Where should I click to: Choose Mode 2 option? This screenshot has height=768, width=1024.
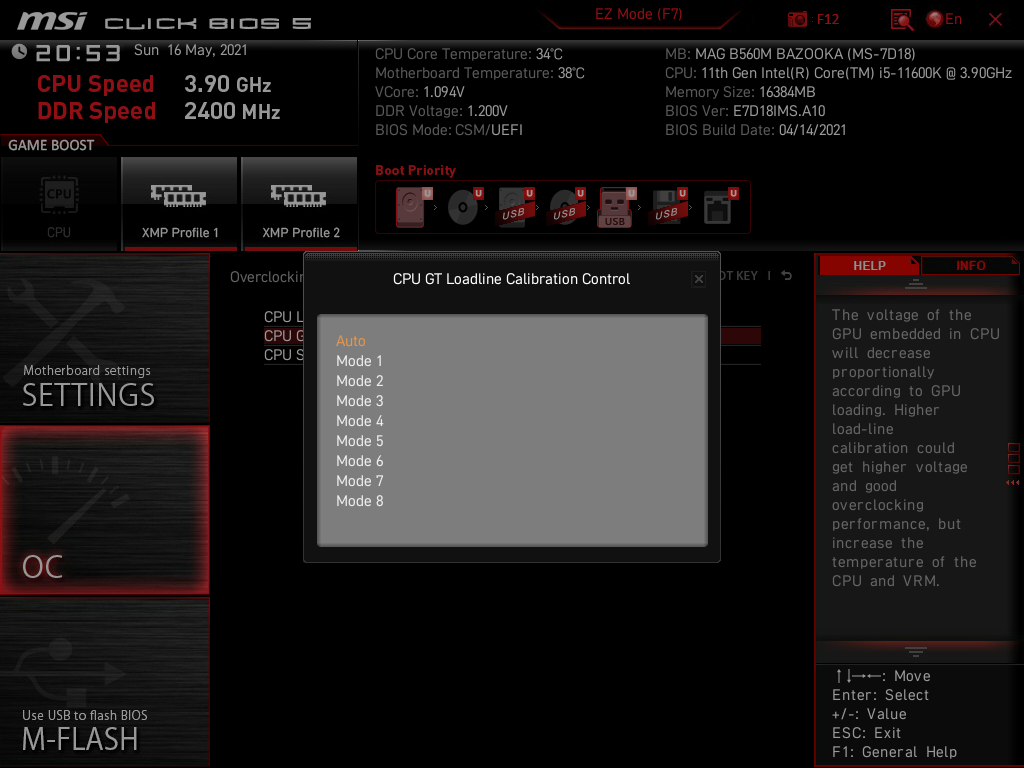pyautogui.click(x=359, y=381)
